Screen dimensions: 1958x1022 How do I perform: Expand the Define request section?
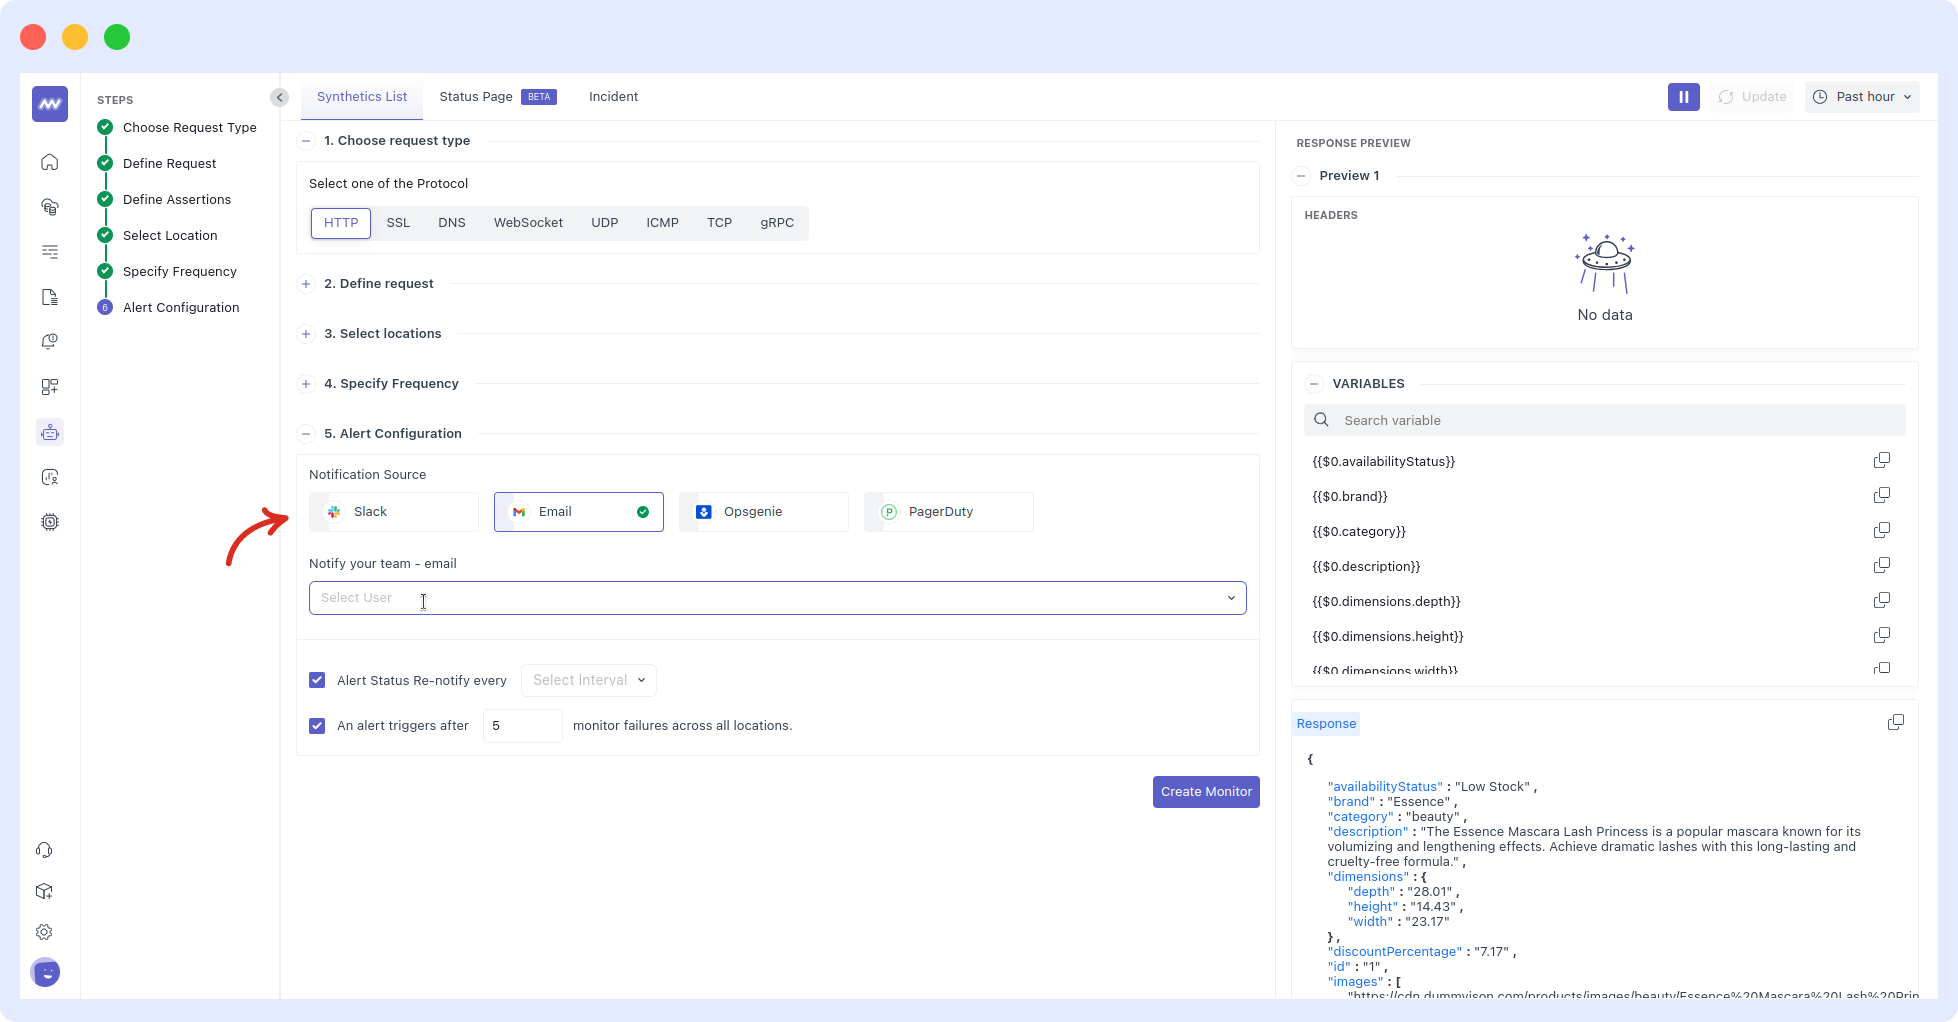(306, 284)
